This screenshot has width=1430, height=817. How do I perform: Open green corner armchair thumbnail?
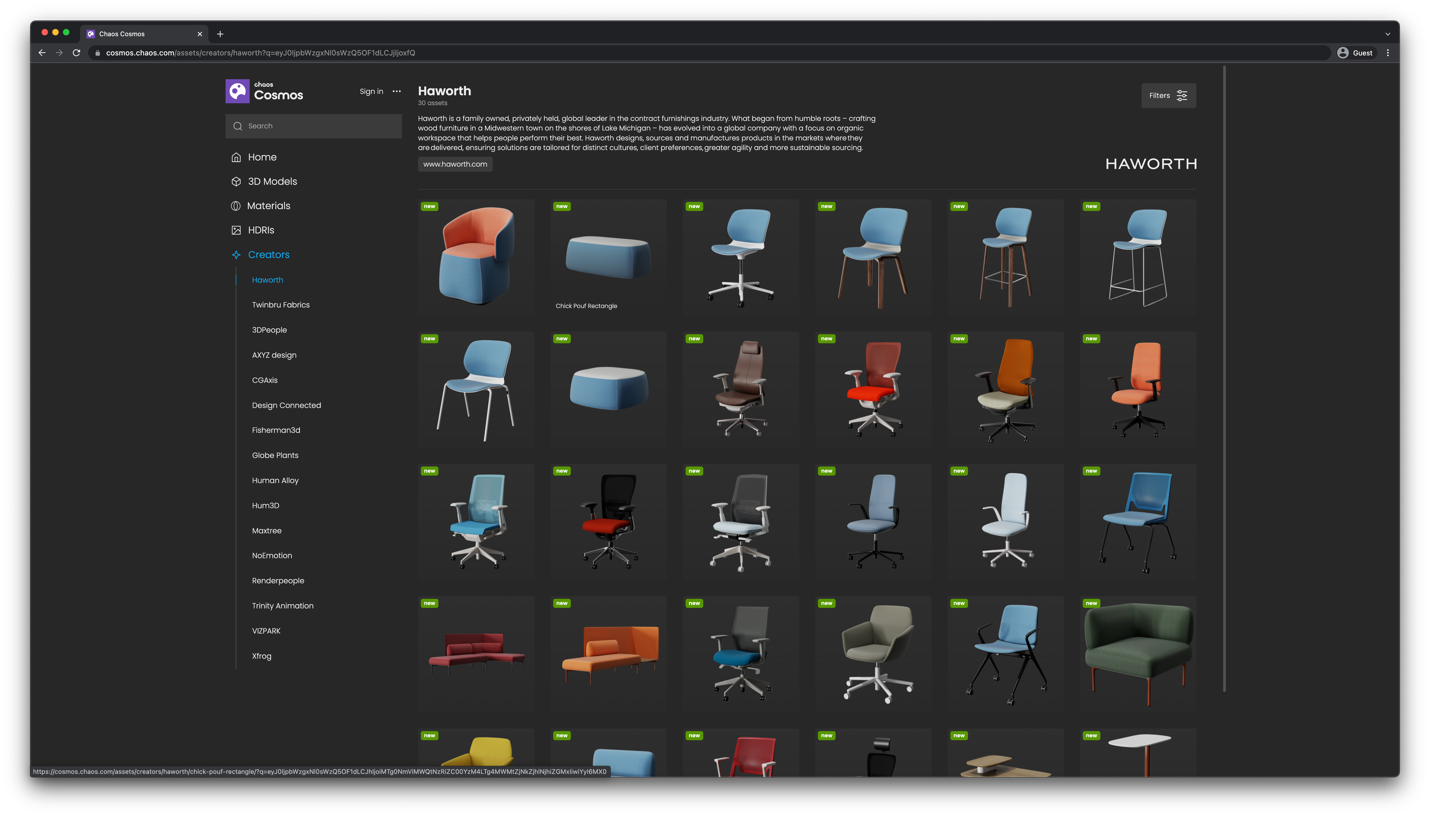[x=1138, y=654]
